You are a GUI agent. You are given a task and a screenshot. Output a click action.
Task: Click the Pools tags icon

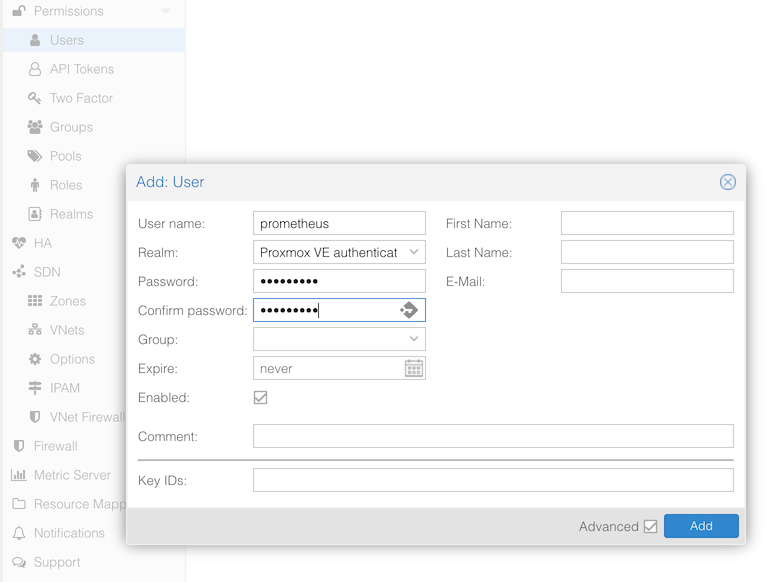coord(35,156)
